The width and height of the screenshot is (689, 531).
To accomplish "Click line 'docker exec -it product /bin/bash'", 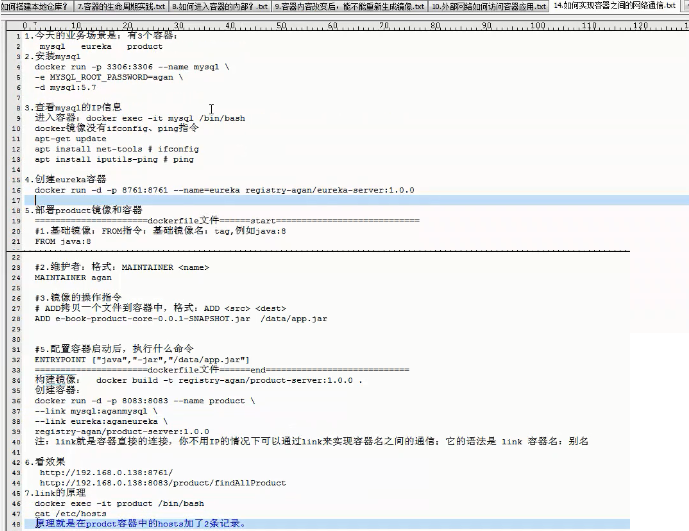I will [119, 504].
